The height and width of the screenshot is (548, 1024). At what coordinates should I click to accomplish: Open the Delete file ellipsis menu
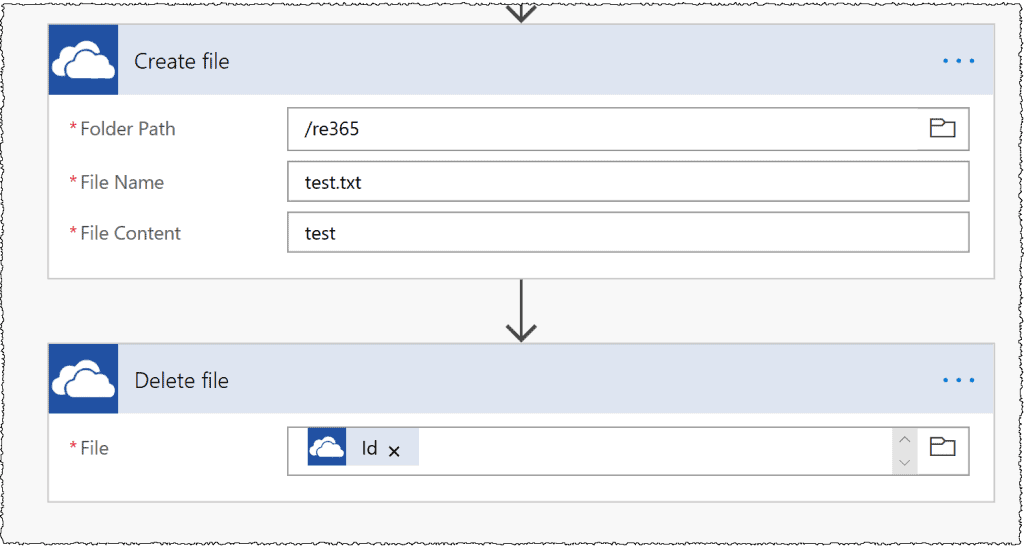(959, 379)
